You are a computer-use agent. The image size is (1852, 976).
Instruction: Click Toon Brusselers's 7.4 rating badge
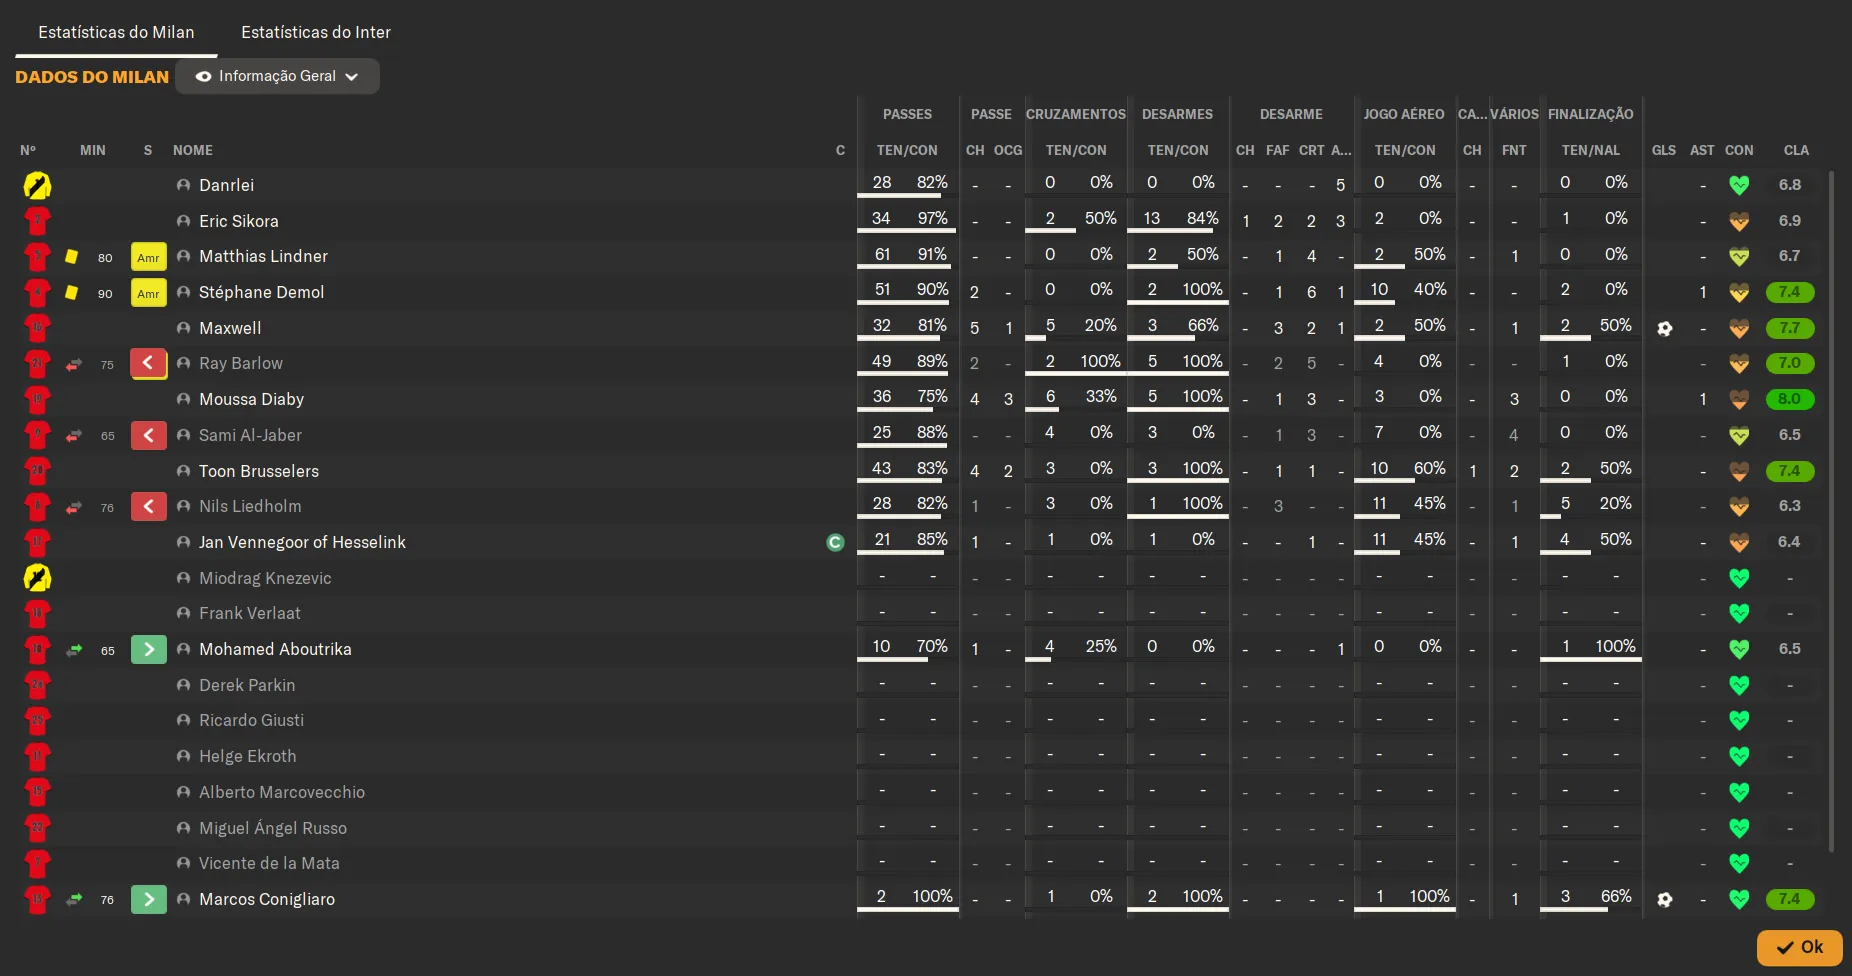point(1790,471)
